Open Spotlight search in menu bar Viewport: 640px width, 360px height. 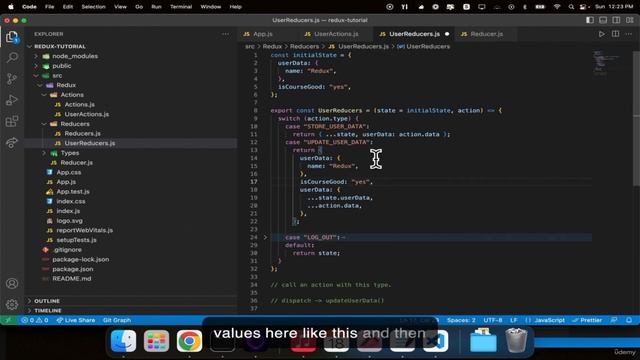pos(571,7)
